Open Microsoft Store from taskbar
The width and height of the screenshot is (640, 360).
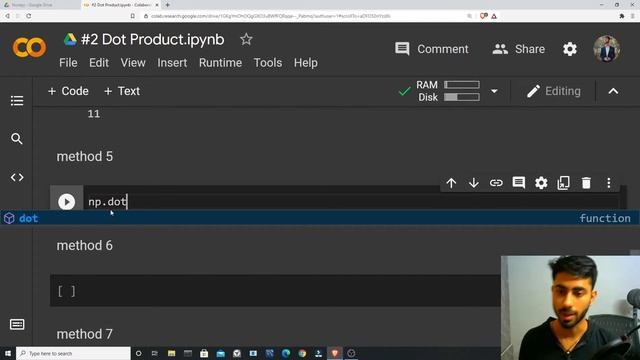[x=204, y=353]
